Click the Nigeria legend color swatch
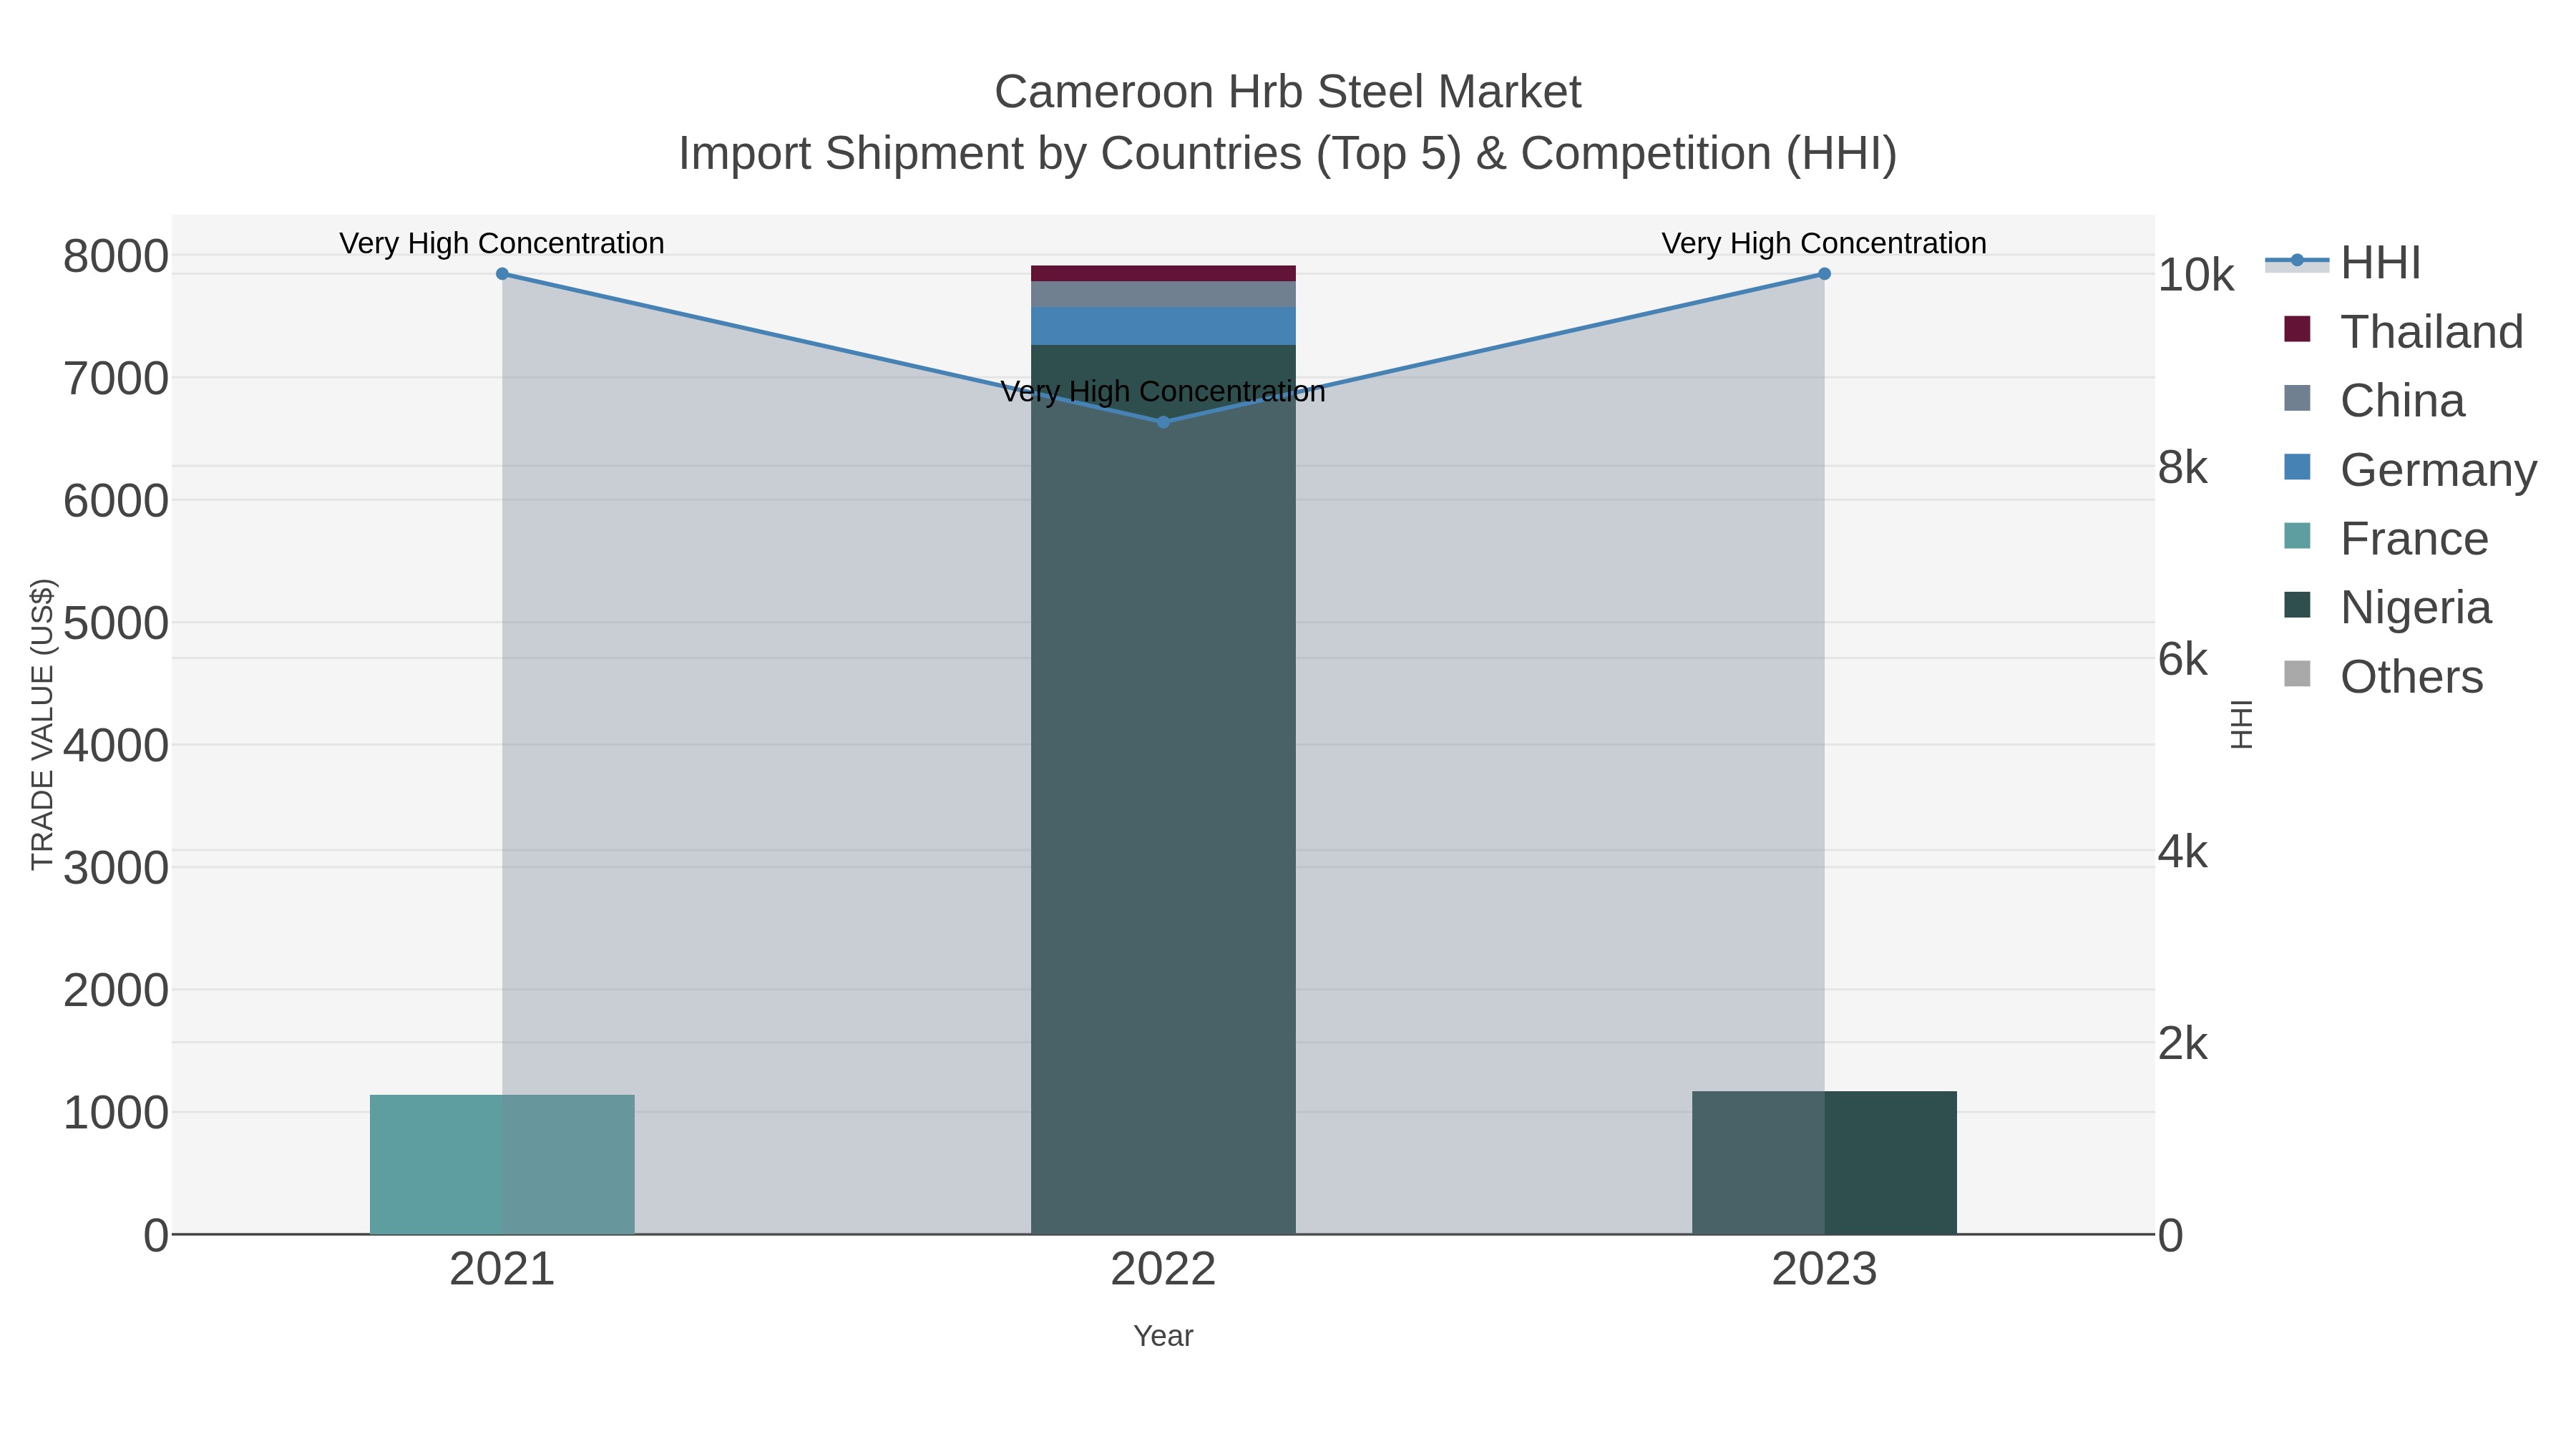This screenshot has width=2576, height=1449. 2298,605
